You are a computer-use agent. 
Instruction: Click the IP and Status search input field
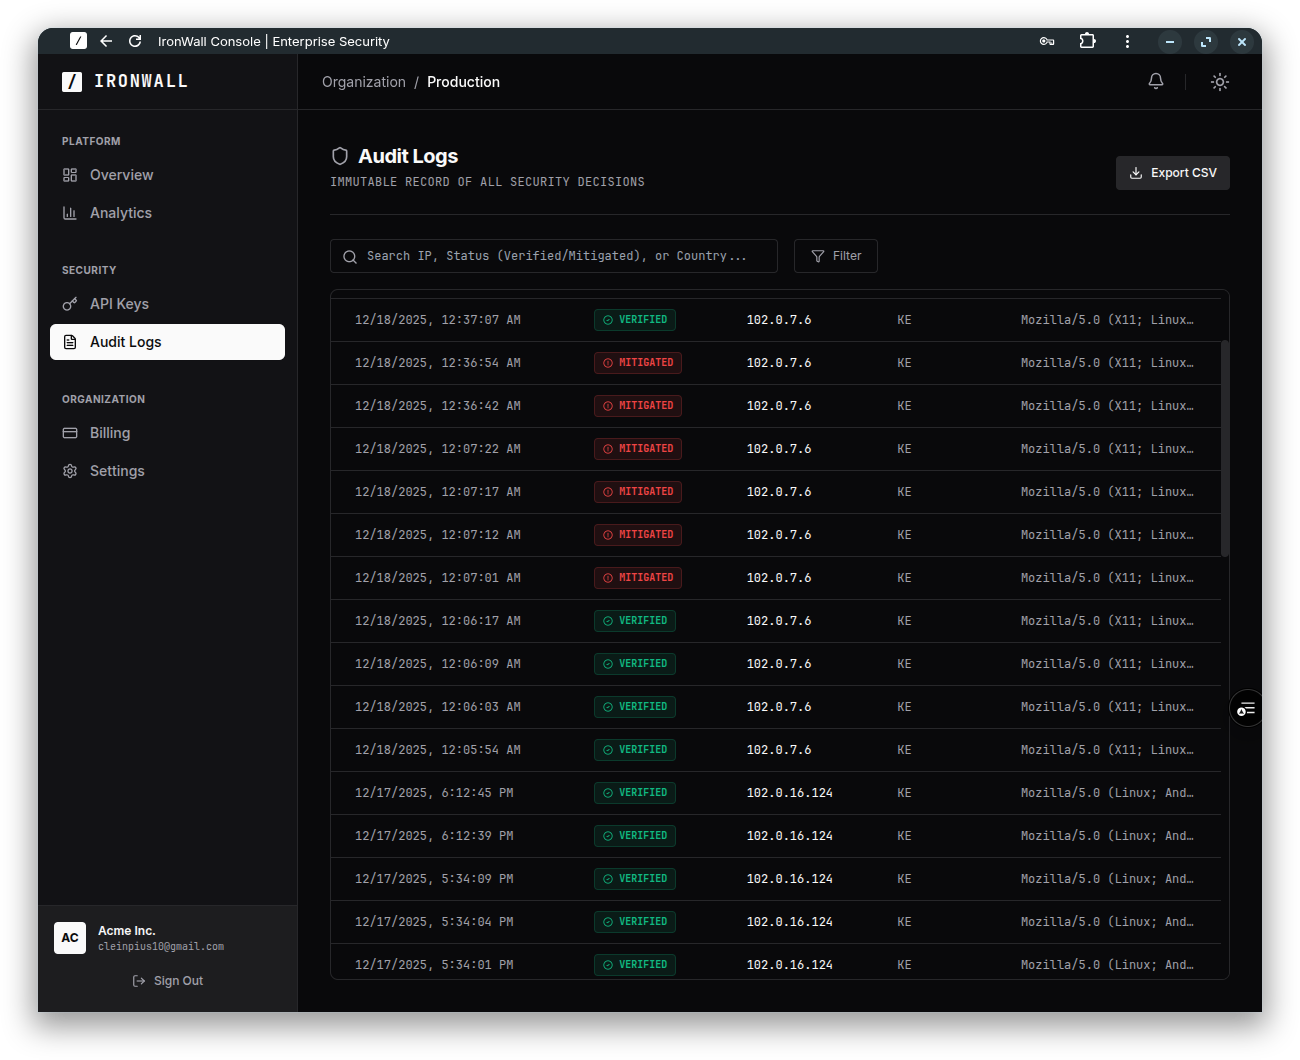point(553,256)
